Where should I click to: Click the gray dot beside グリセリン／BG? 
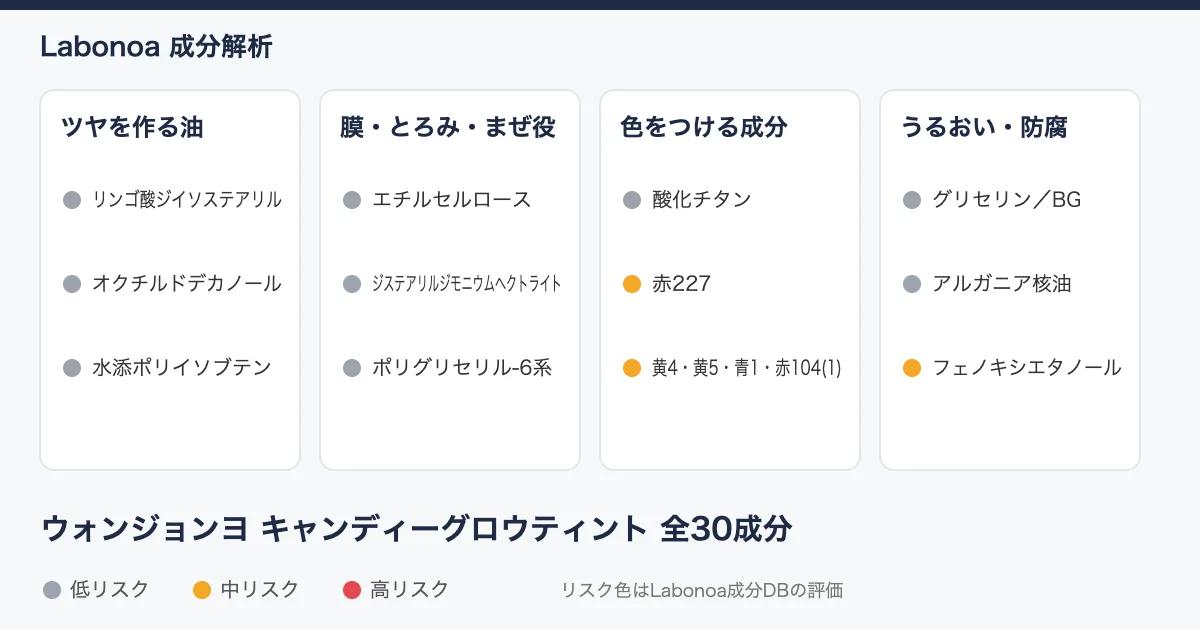(x=911, y=200)
